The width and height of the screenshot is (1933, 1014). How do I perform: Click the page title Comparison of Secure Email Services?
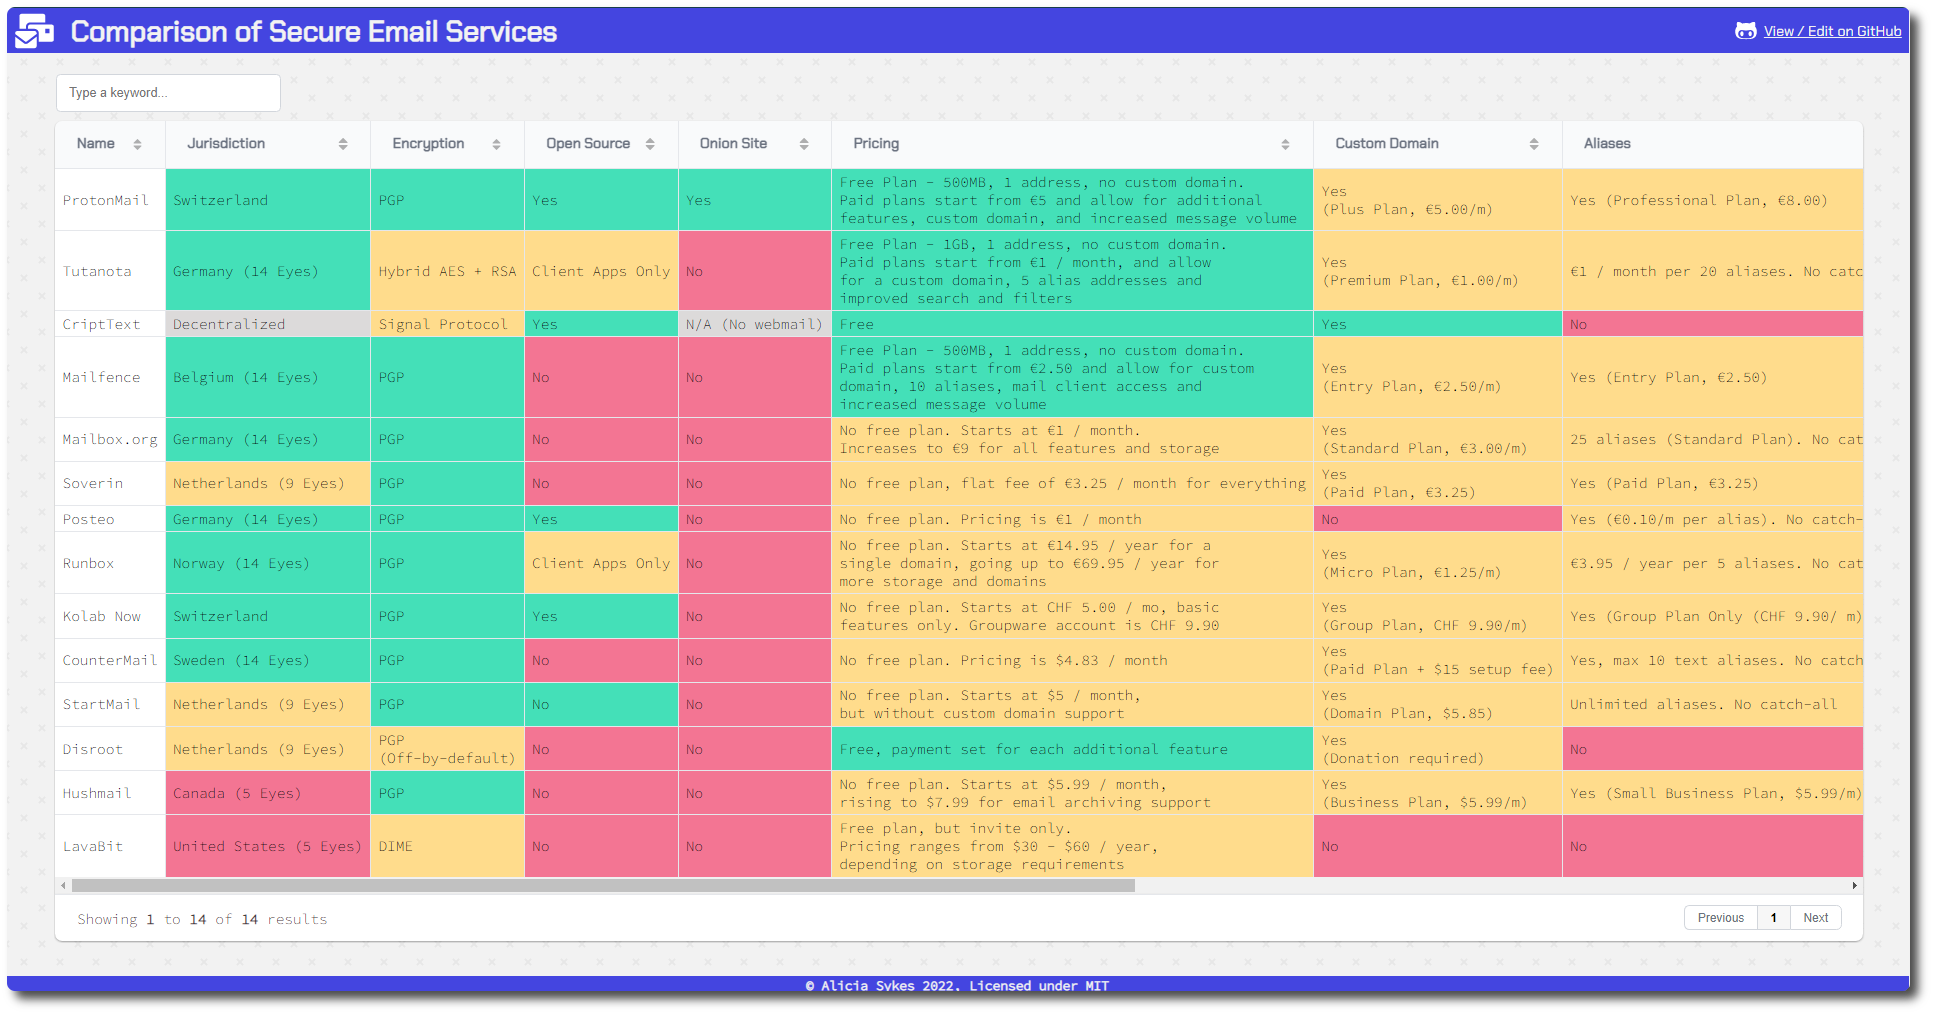coord(314,31)
